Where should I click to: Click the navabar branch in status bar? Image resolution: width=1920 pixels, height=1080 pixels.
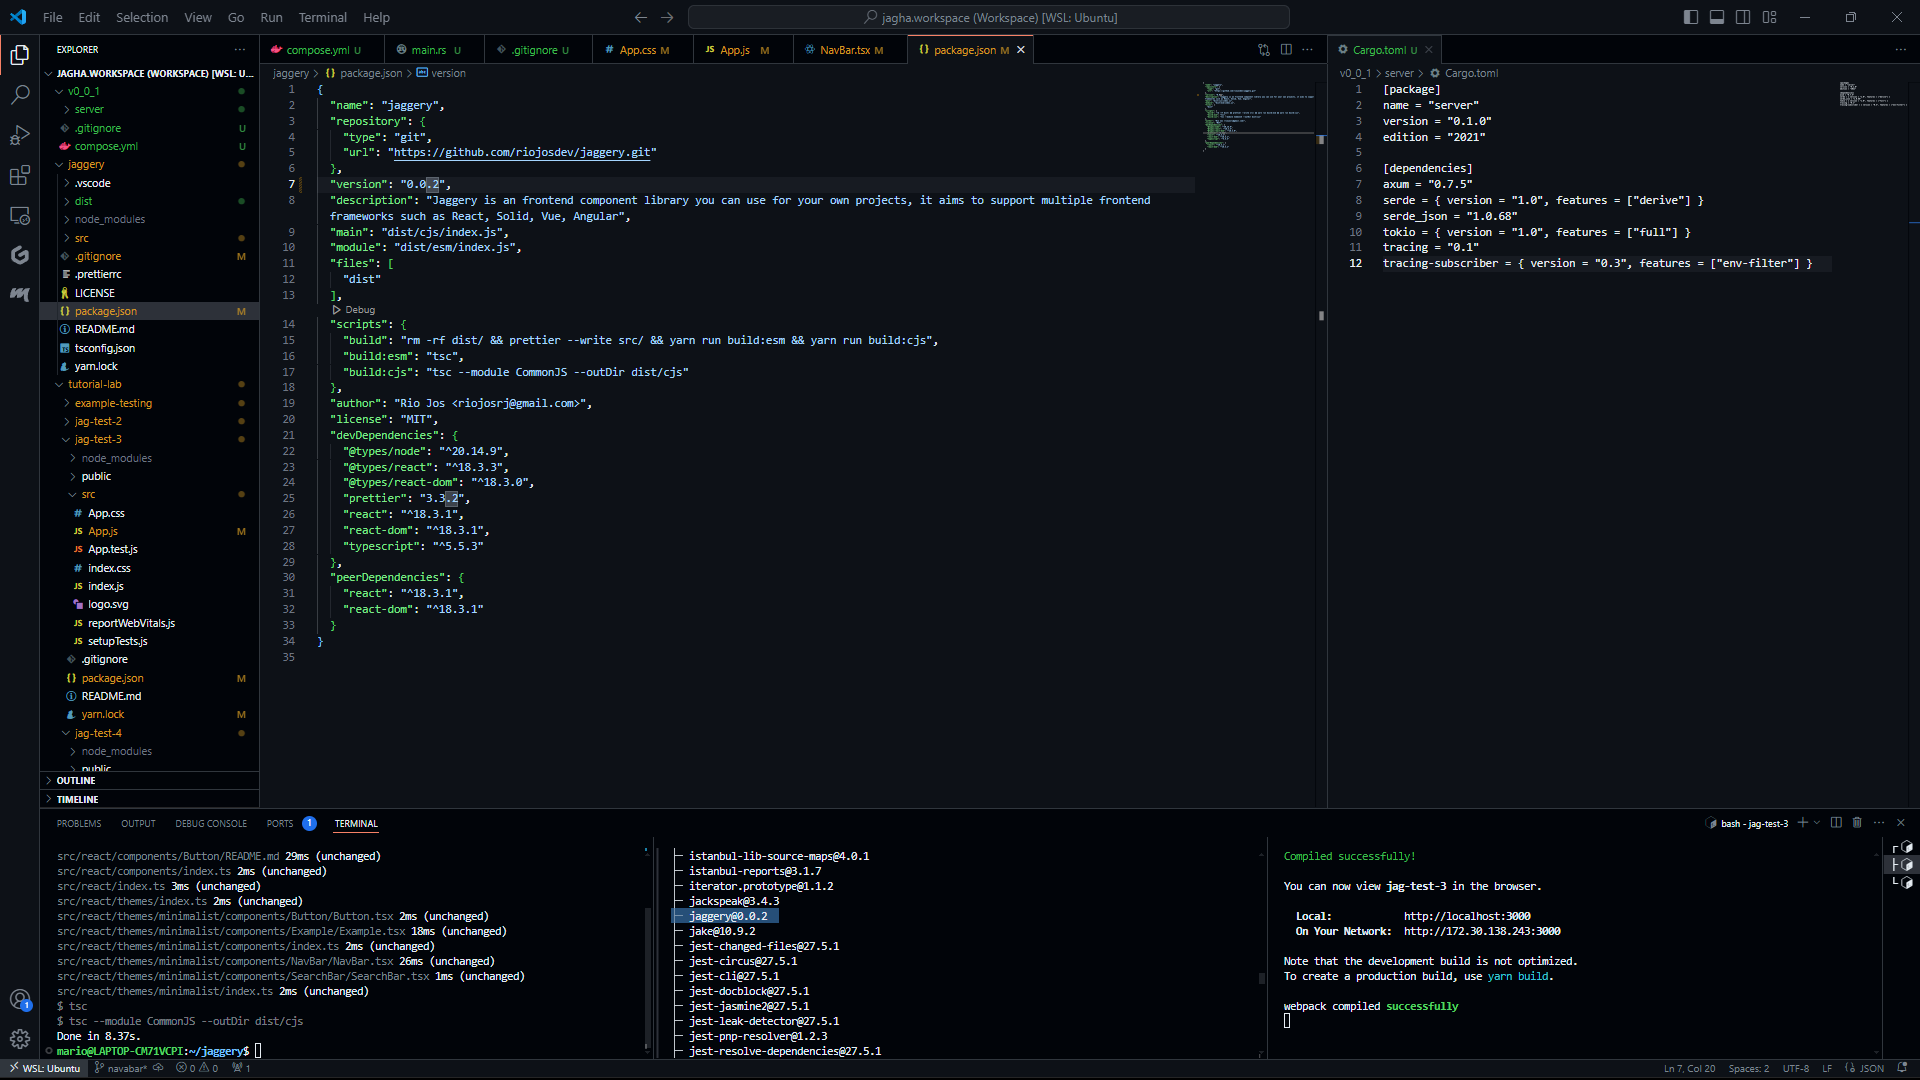coord(121,1068)
